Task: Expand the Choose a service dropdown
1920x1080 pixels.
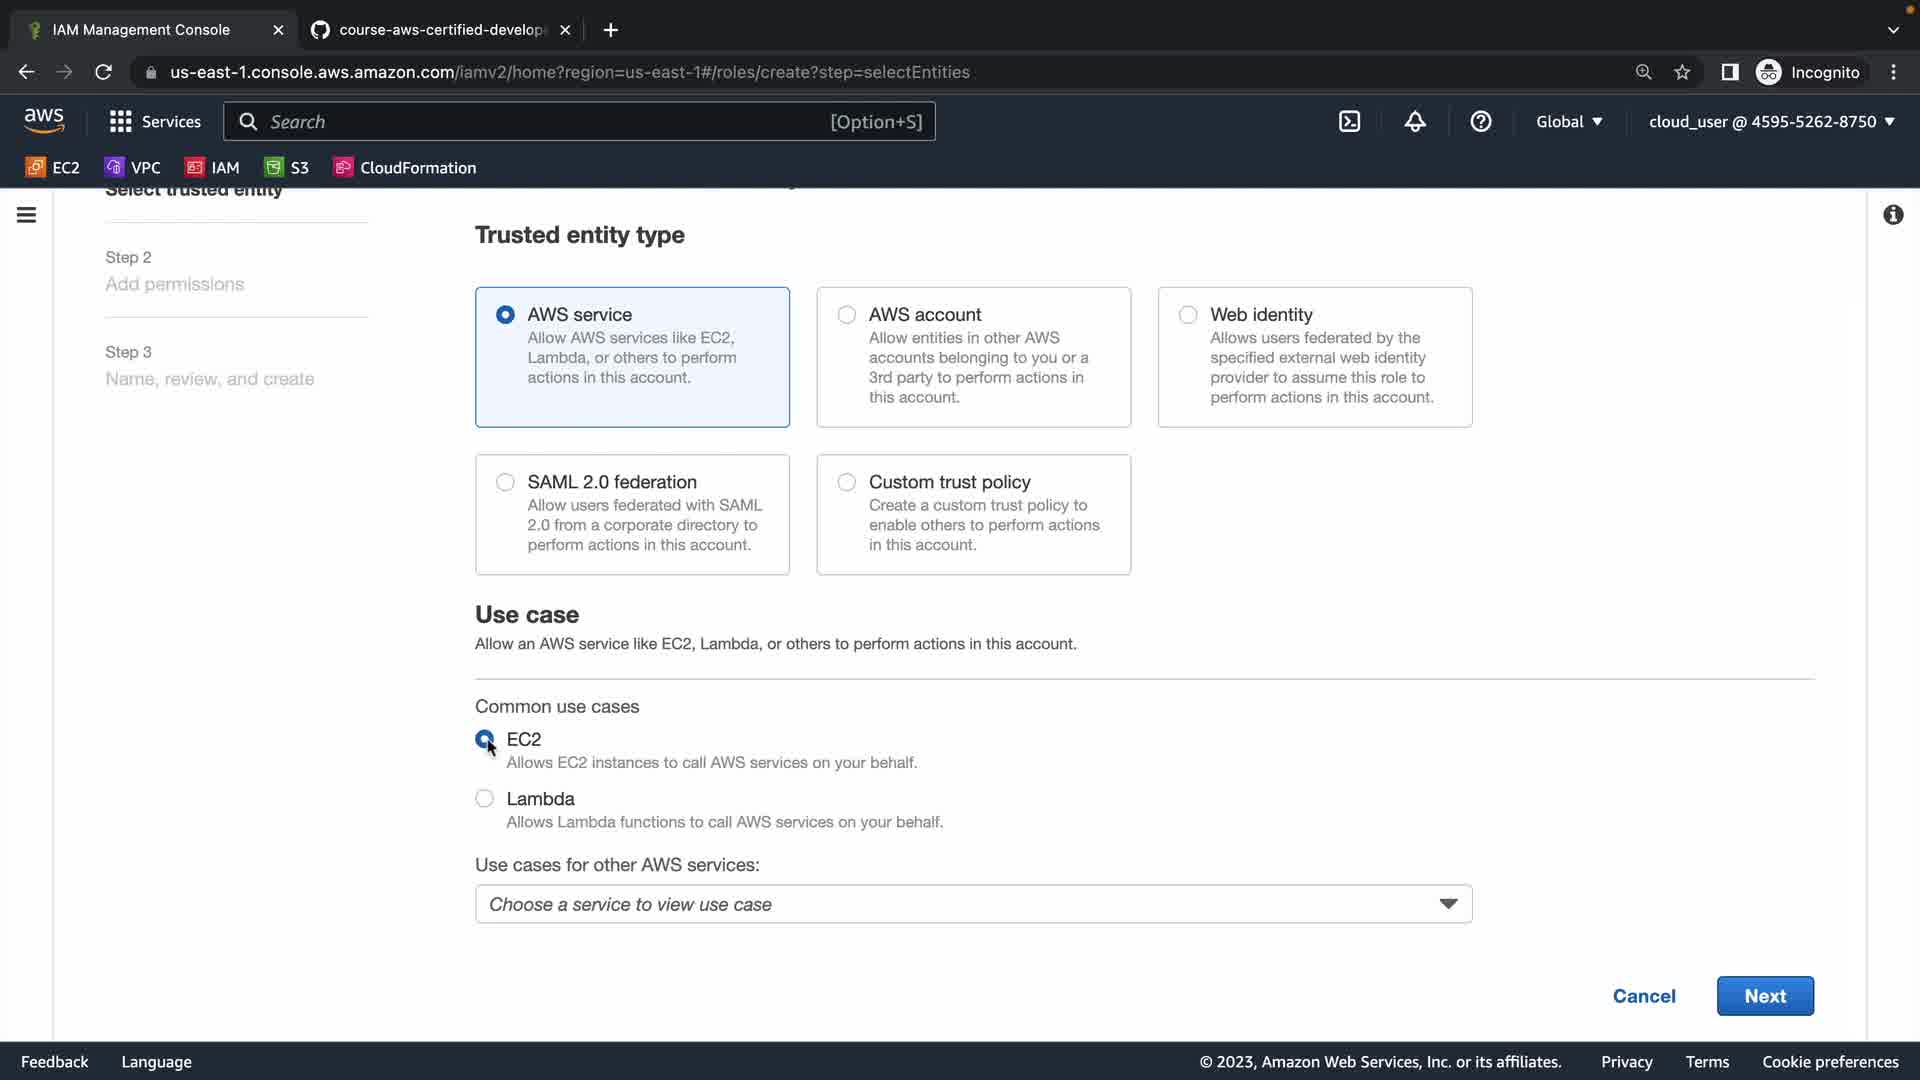Action: point(973,904)
